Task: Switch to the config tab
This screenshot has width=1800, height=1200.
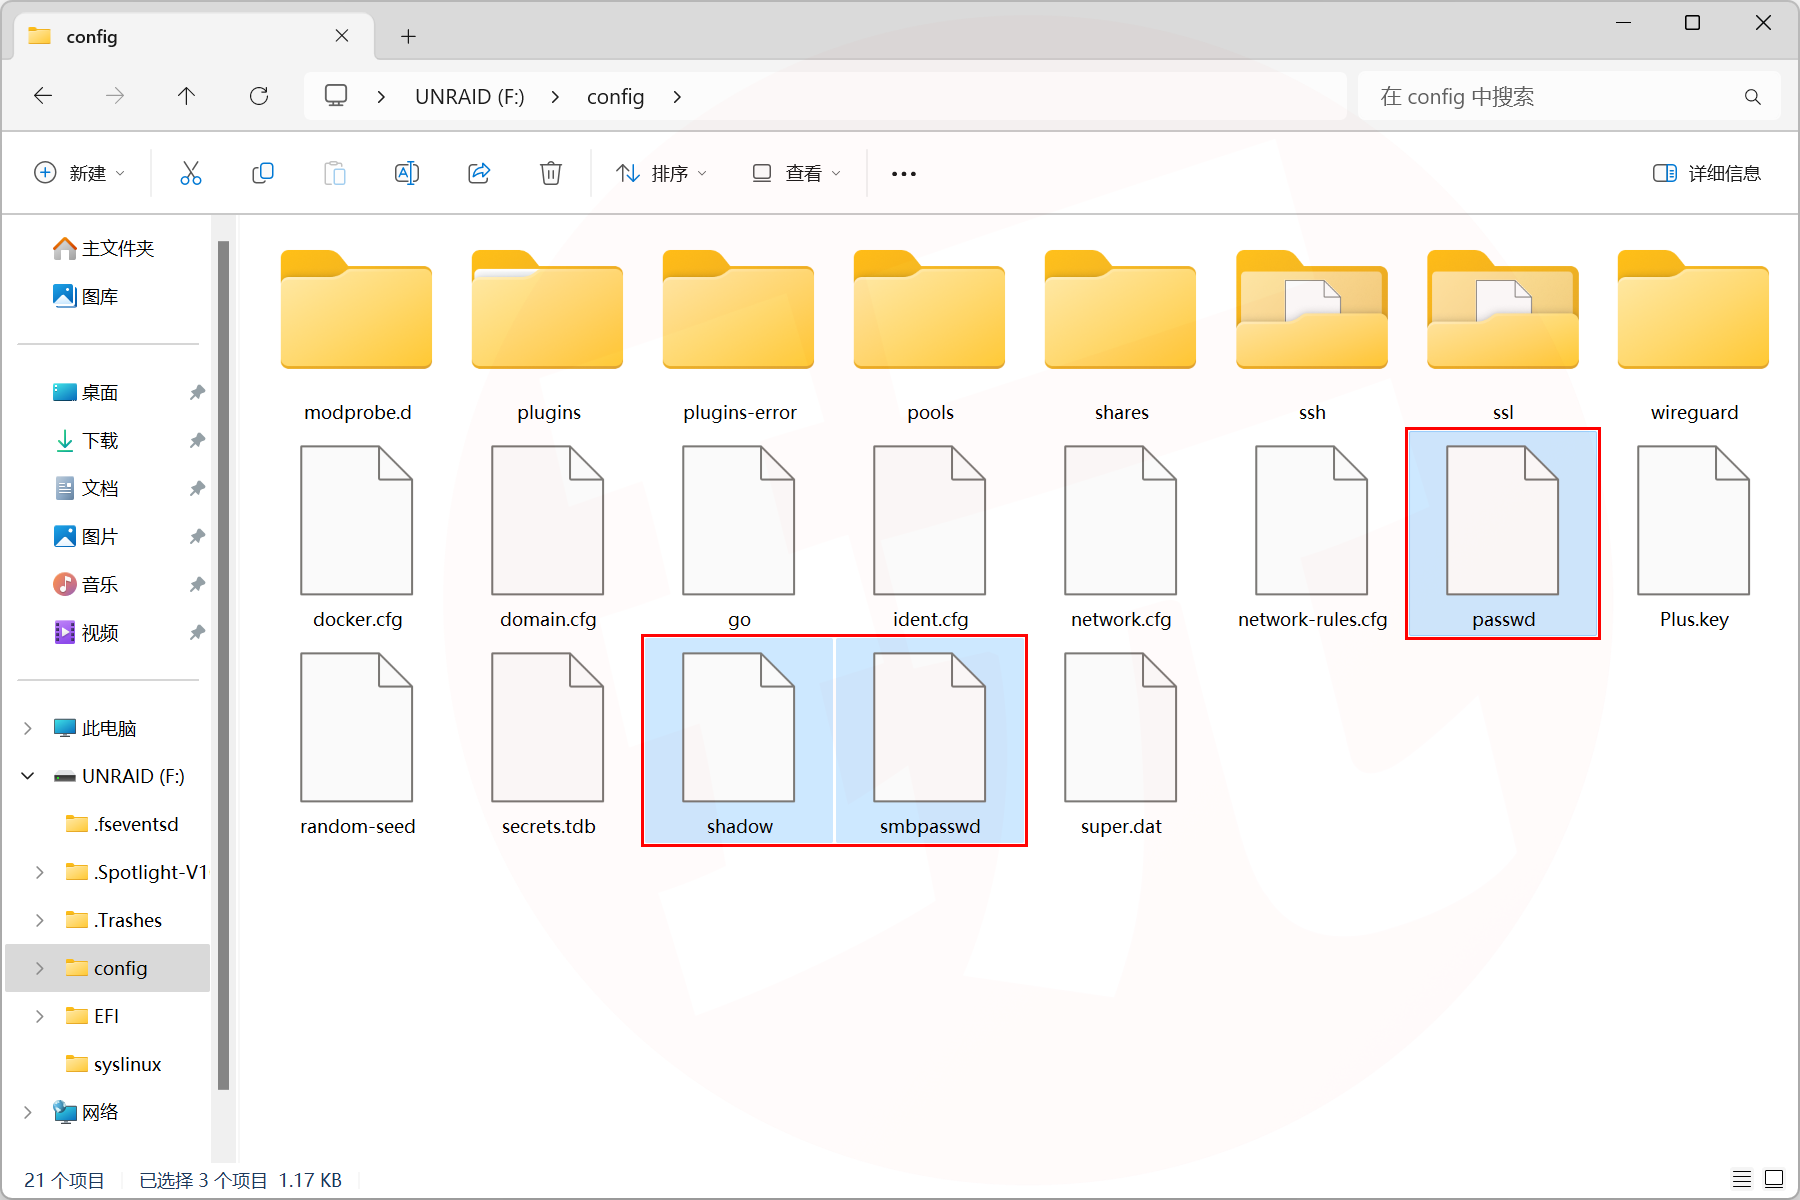Action: pyautogui.click(x=194, y=37)
